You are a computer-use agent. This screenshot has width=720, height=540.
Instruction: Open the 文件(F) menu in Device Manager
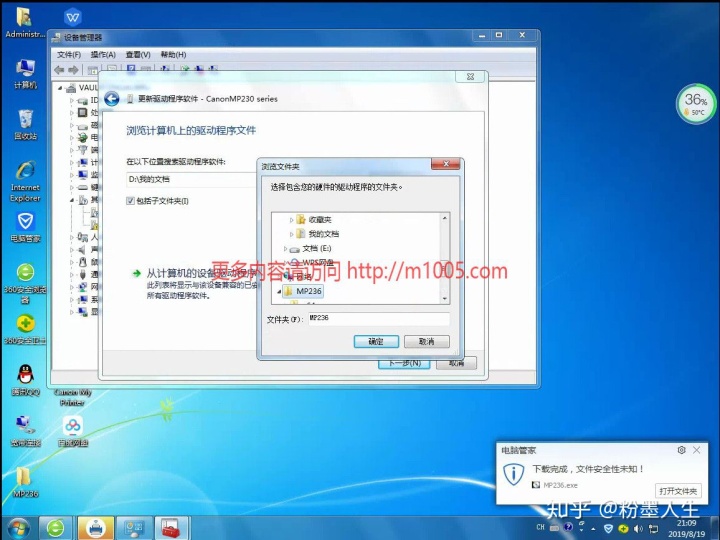click(x=69, y=55)
